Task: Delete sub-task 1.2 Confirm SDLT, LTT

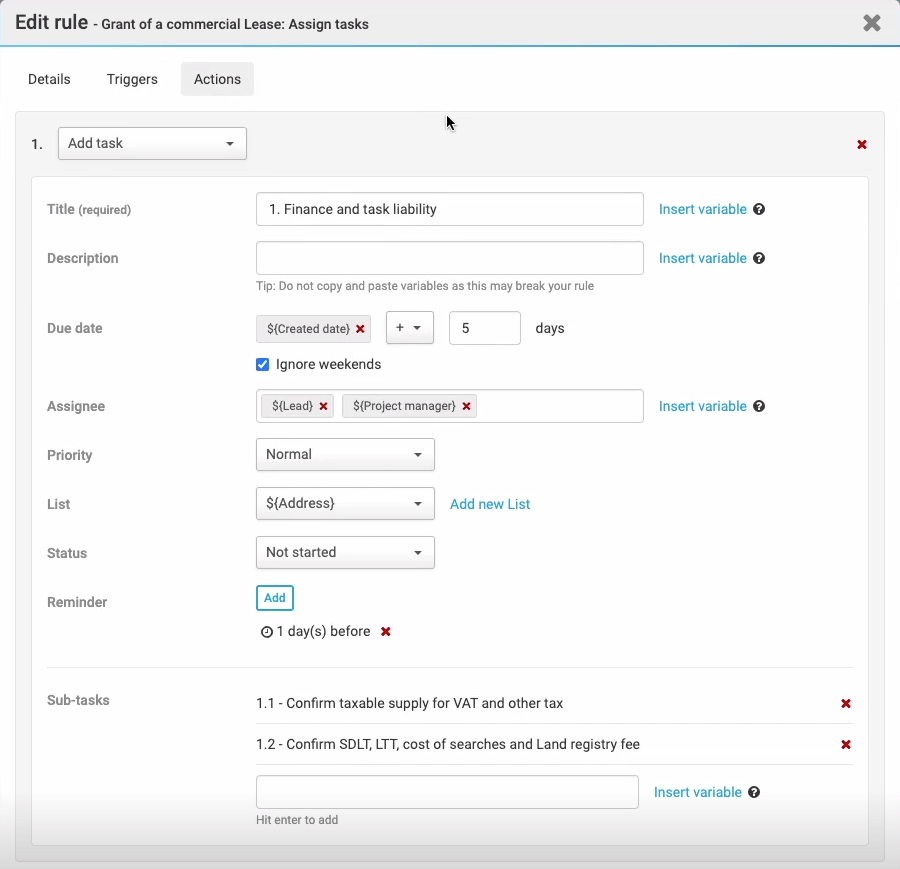Action: tap(846, 745)
